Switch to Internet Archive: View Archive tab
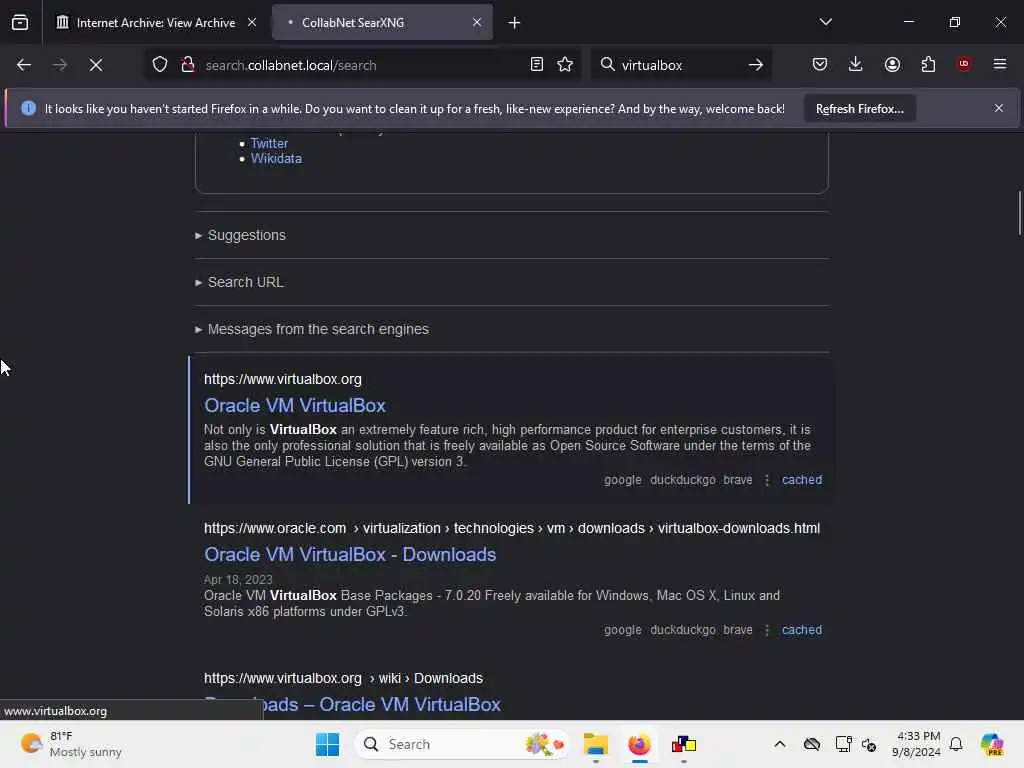 tap(155, 23)
